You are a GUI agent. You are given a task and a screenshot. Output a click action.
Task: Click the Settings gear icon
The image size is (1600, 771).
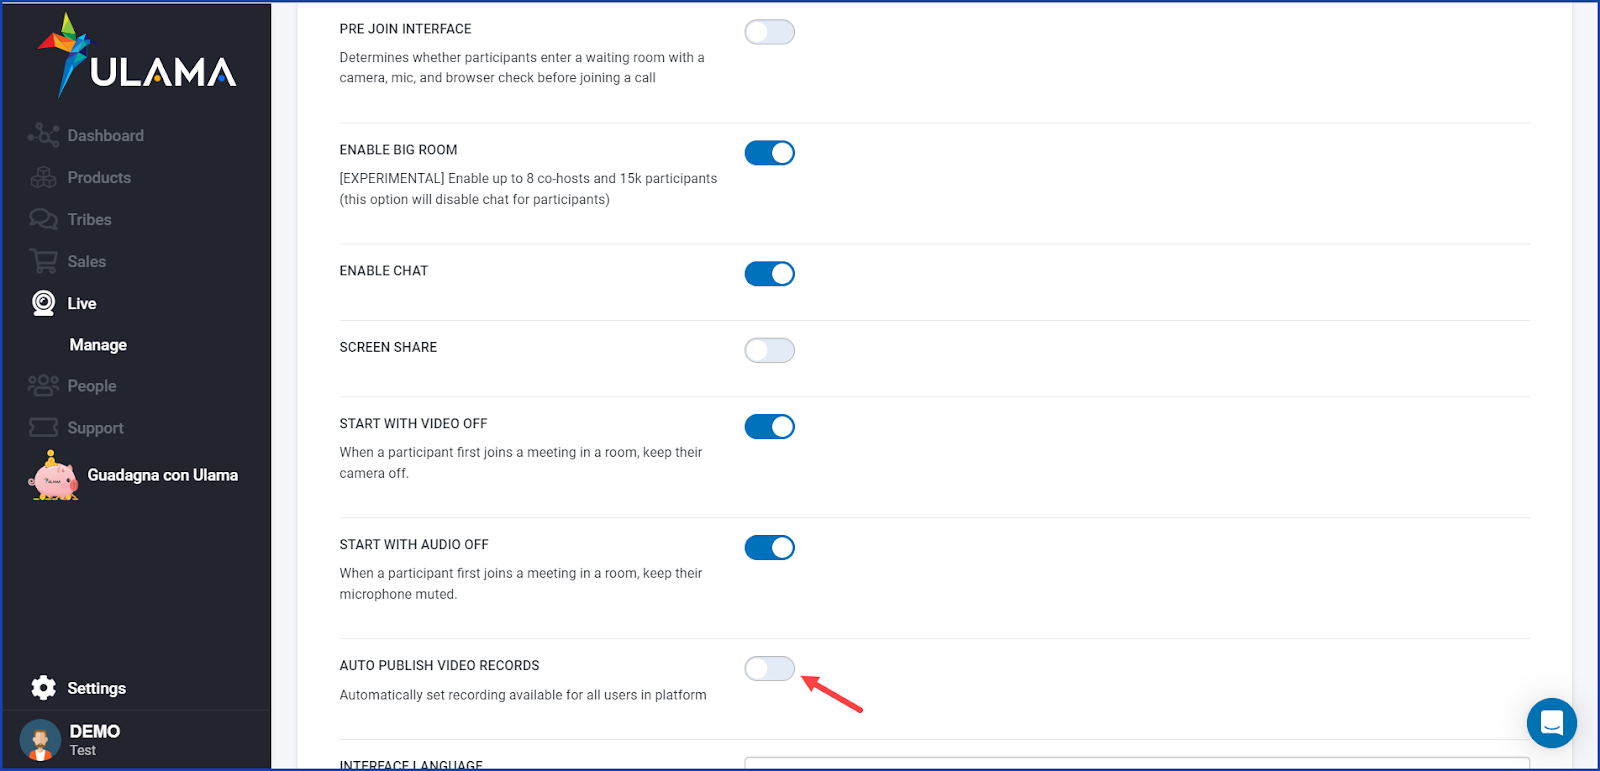[44, 688]
